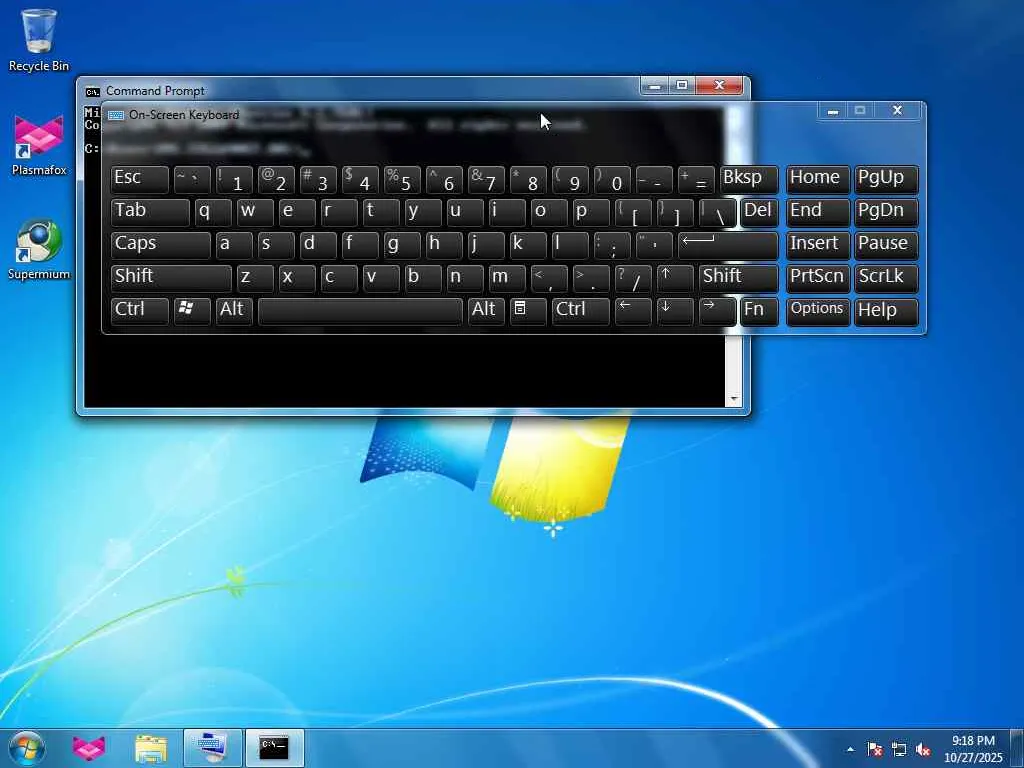
Task: Click the left bracket key
Action: pyautogui.click(x=633, y=213)
